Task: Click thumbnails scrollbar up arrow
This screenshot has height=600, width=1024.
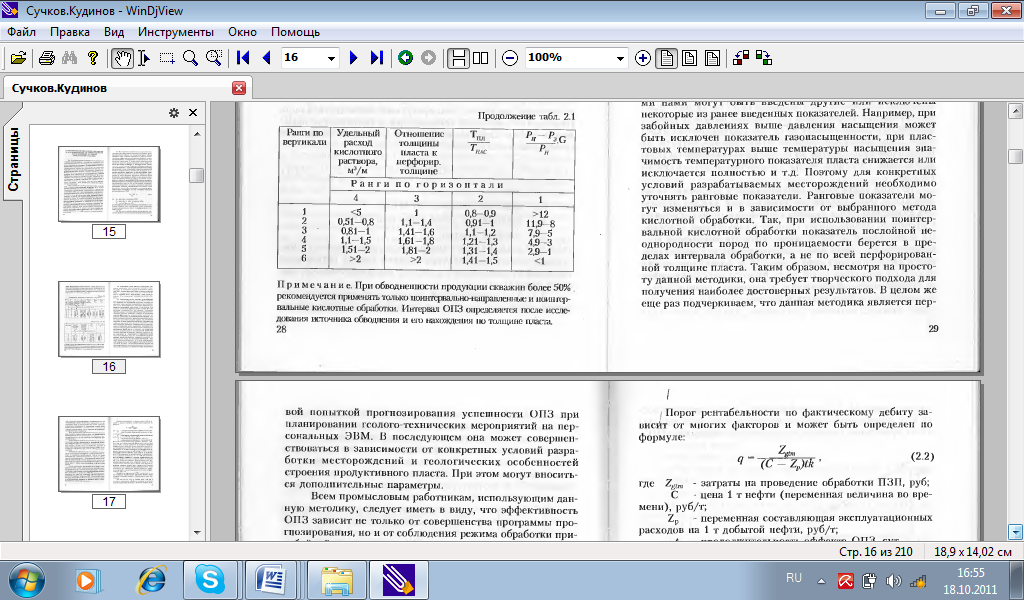Action: 197,134
